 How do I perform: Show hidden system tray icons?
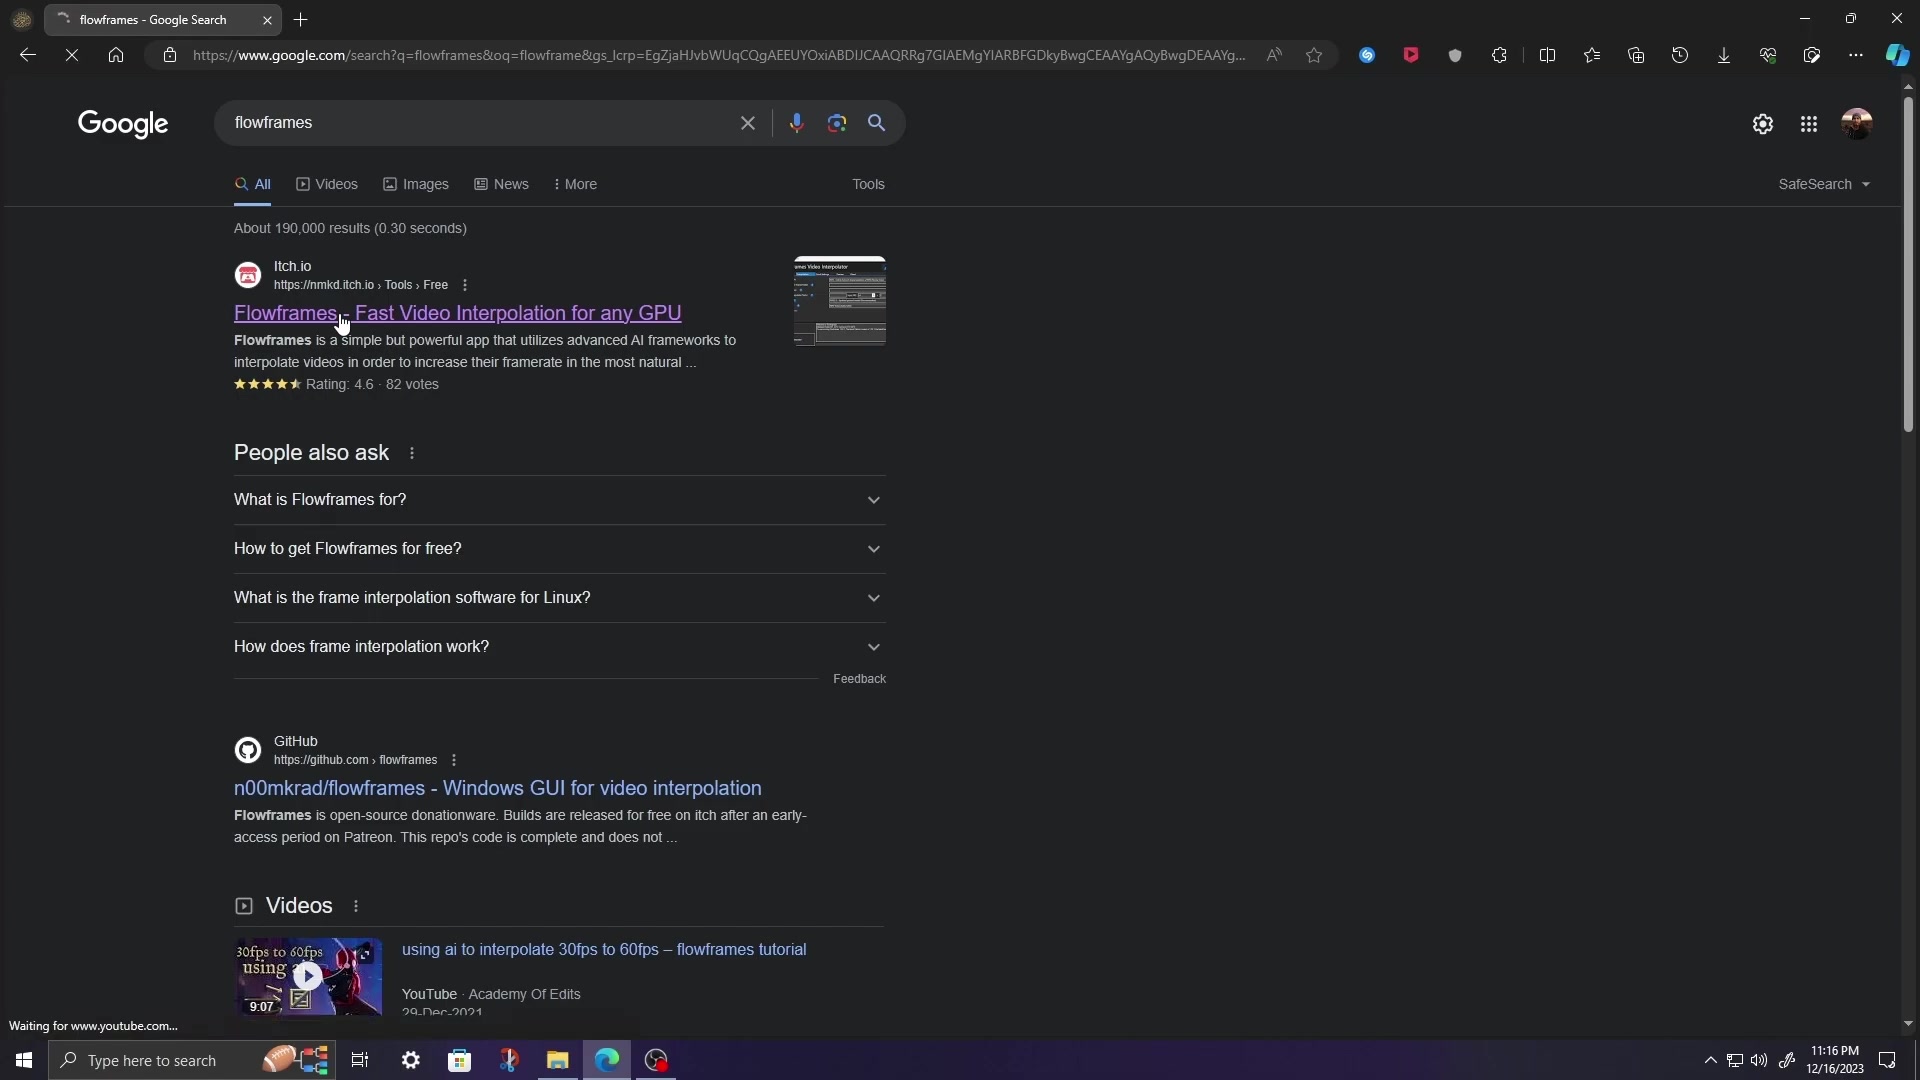1710,1060
